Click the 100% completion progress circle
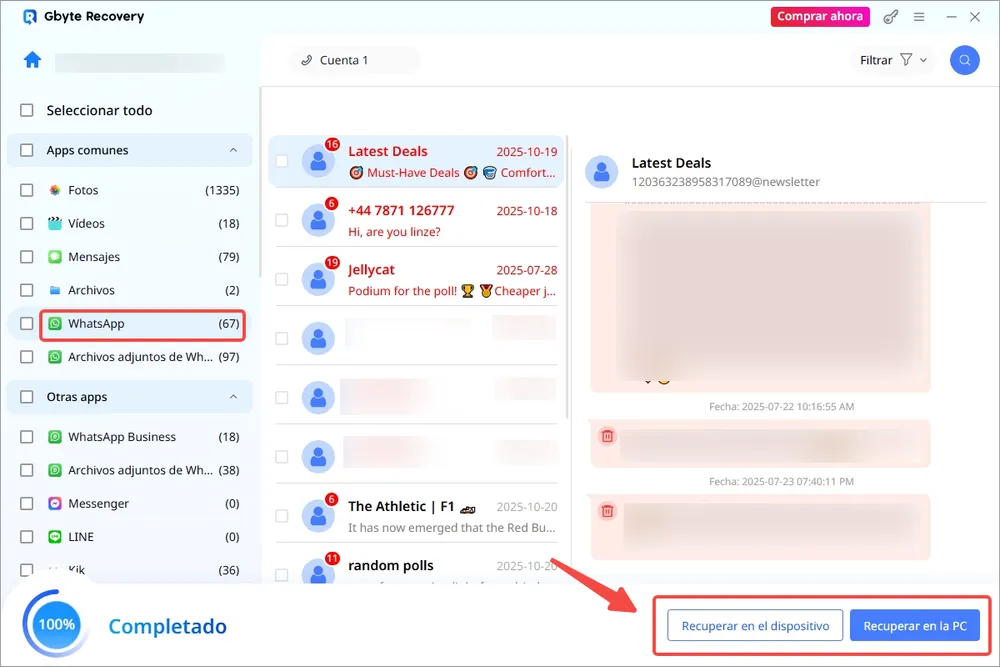 point(55,624)
